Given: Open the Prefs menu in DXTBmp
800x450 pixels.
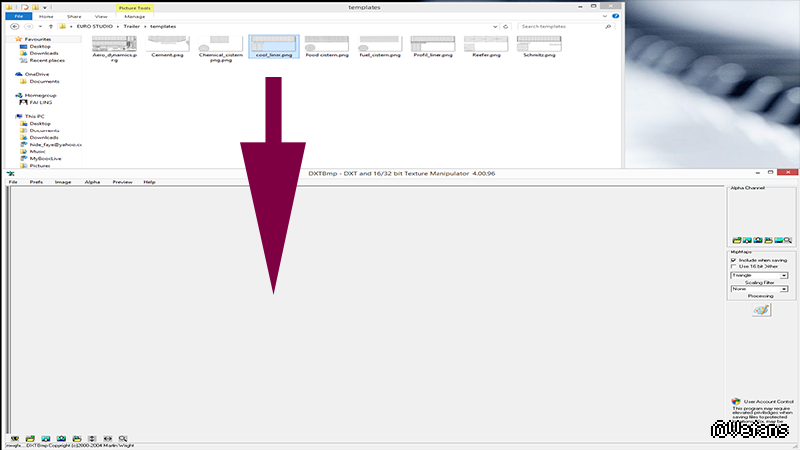Looking at the screenshot, I should (x=36, y=182).
